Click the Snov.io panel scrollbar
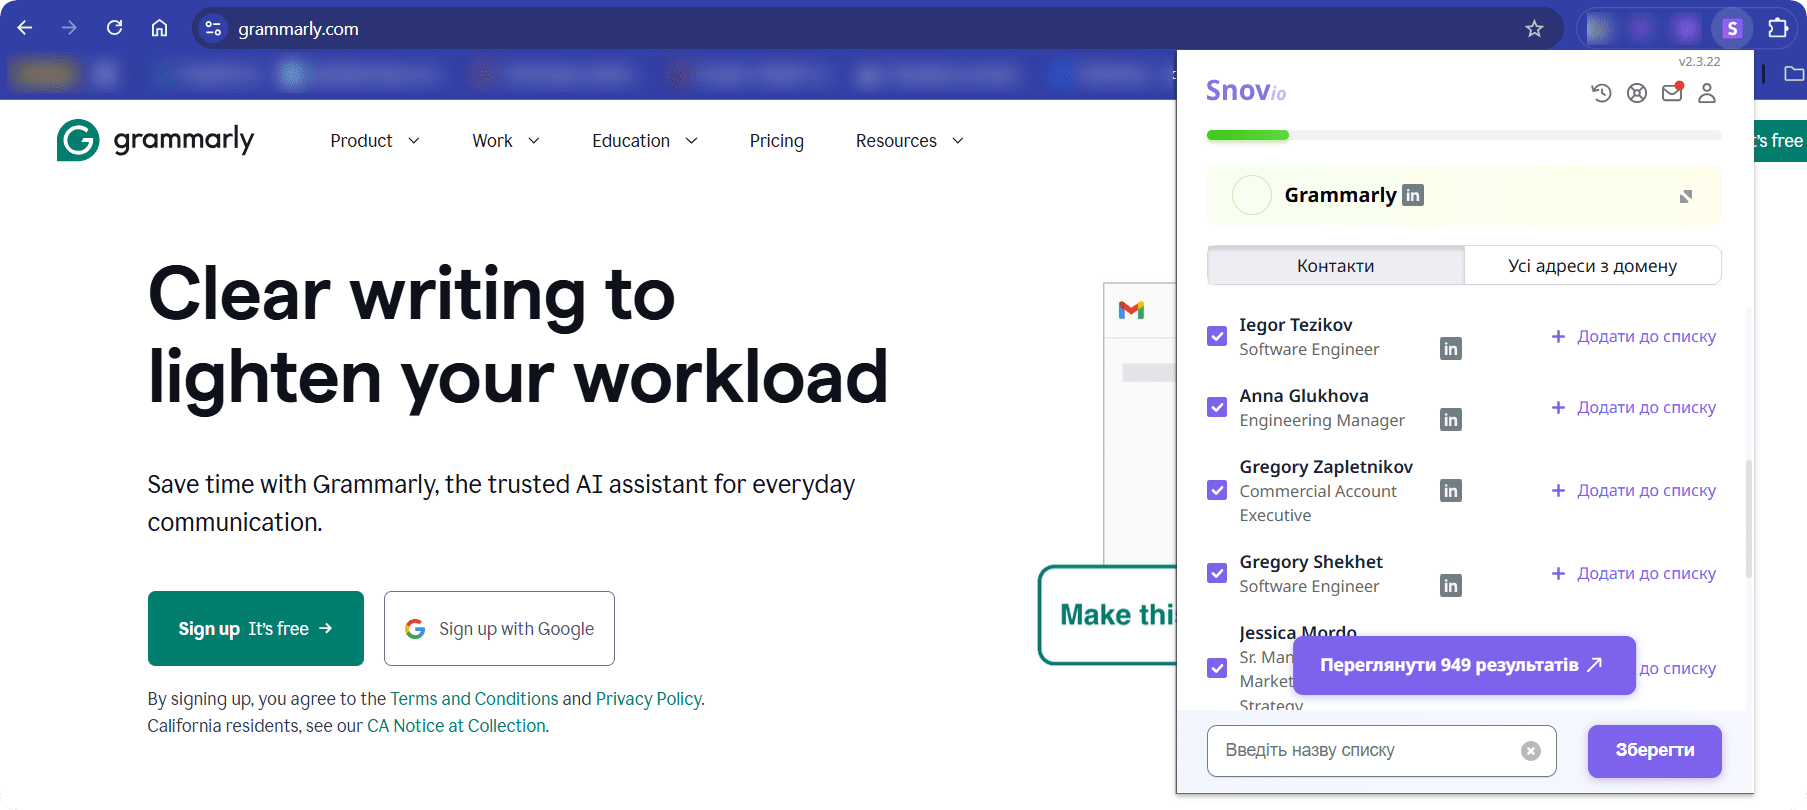The image size is (1807, 810). (x=1748, y=519)
